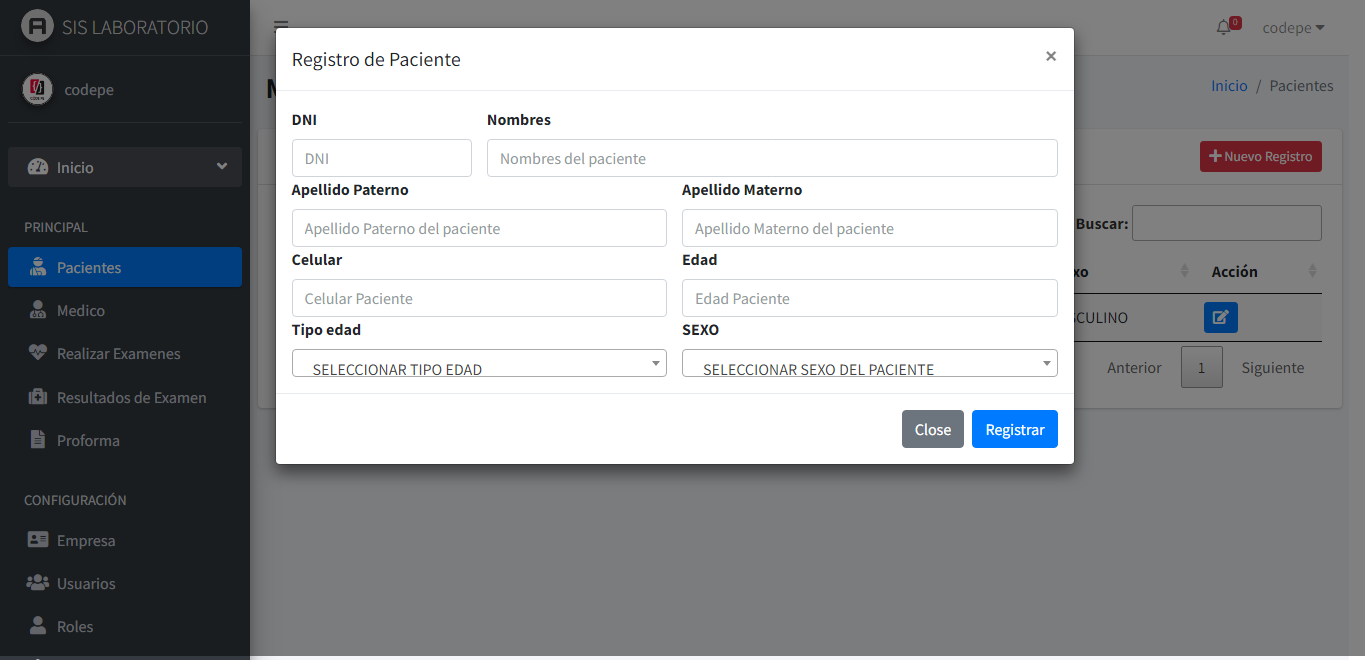Image resolution: width=1365 pixels, height=660 pixels.
Task: Click the Buscar search box
Action: tap(1227, 223)
